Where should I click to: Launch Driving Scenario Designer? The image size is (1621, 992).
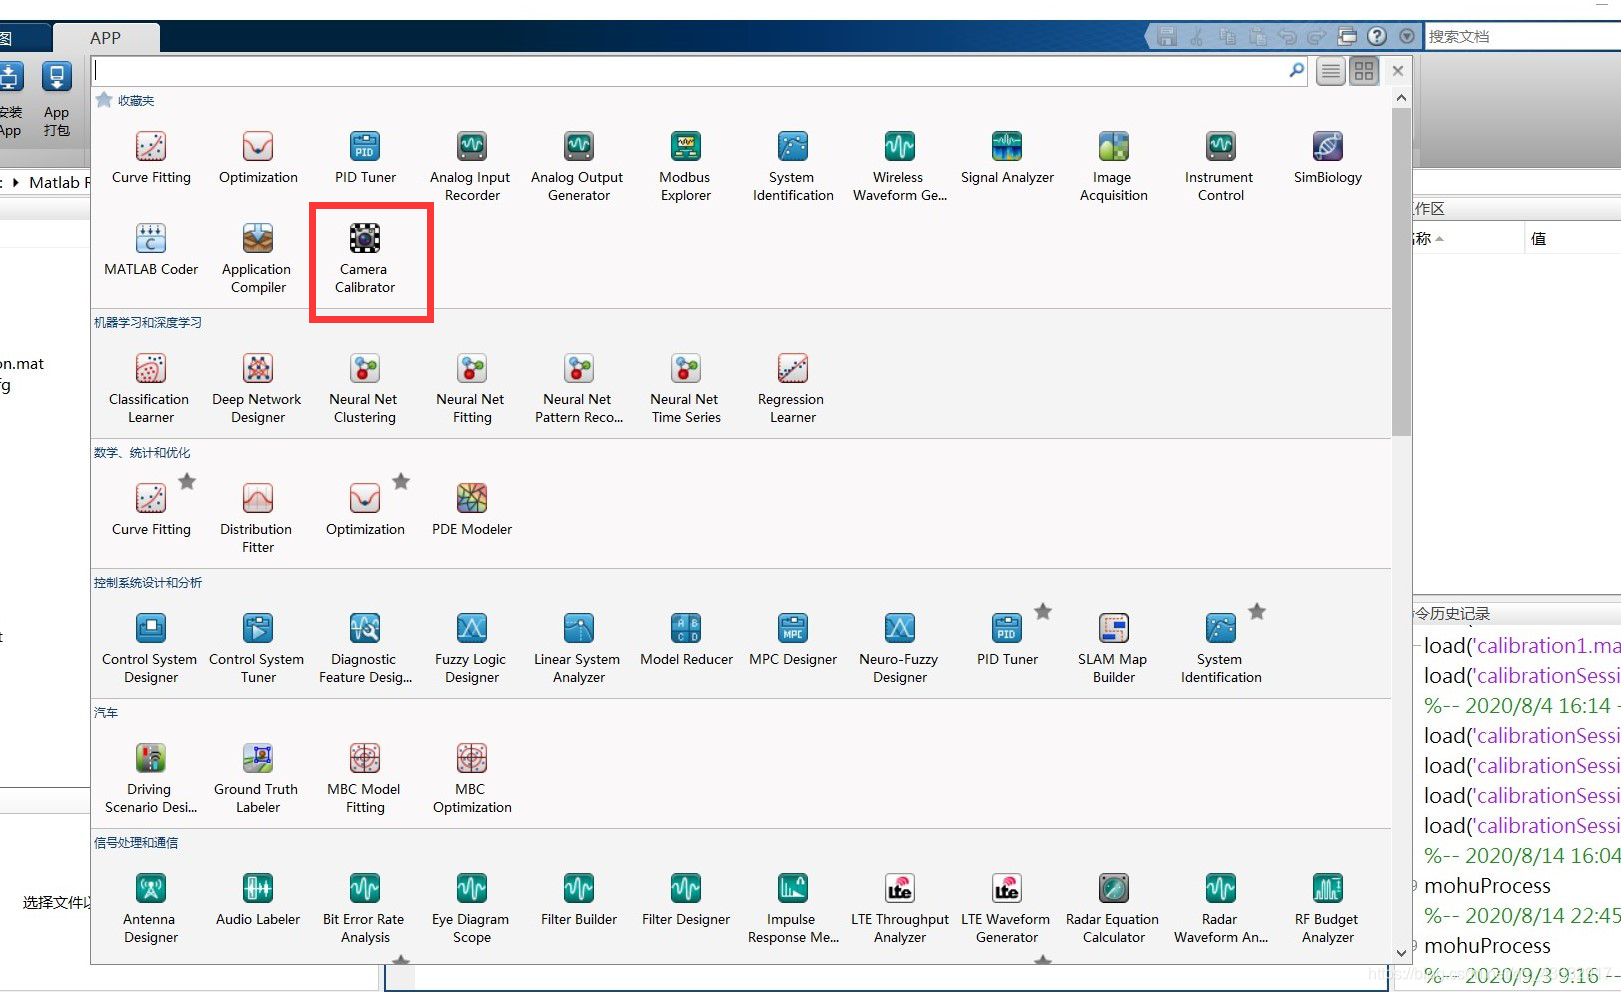150,778
